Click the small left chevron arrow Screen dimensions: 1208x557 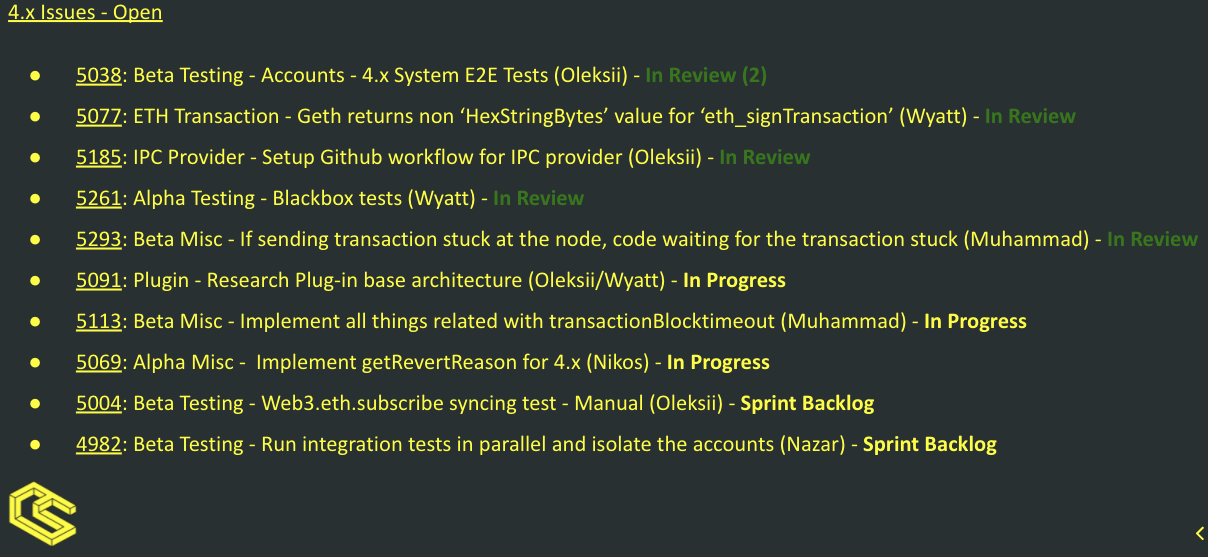[1199, 534]
